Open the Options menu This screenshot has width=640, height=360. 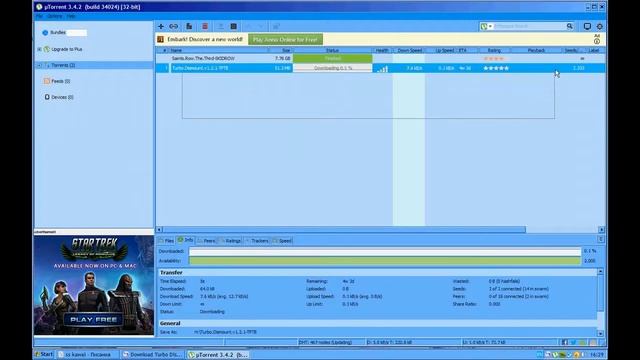point(55,16)
